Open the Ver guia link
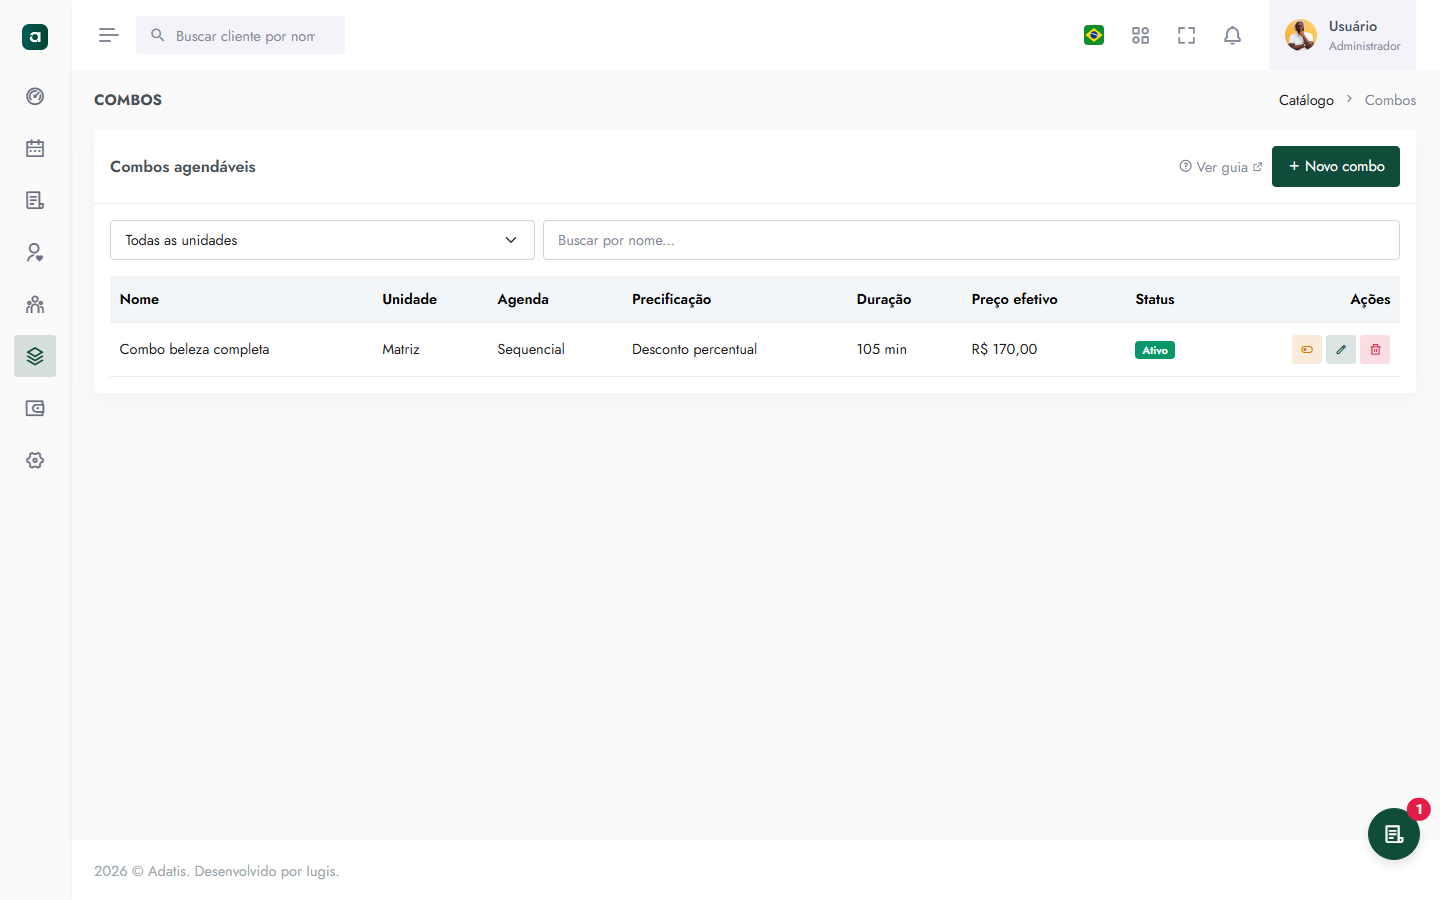The width and height of the screenshot is (1440, 900). point(1221,167)
